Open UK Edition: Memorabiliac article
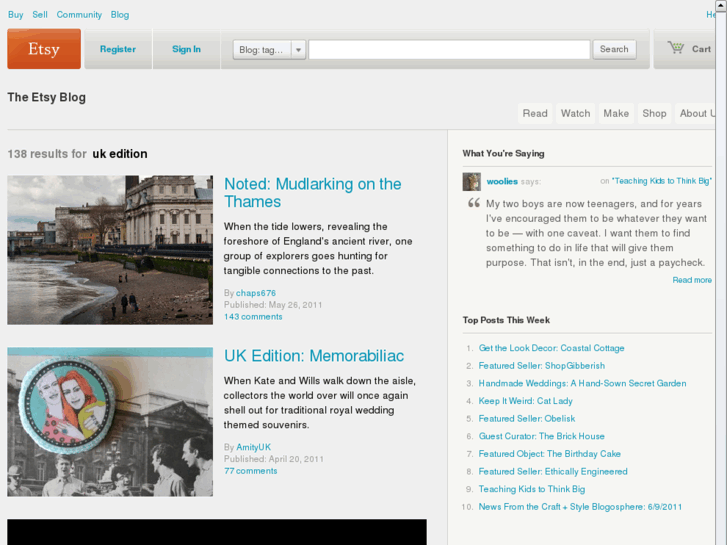The height and width of the screenshot is (545, 727). pos(314,356)
